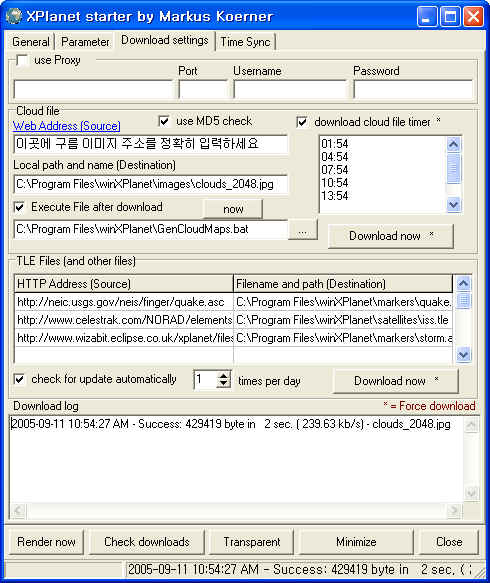490x583 pixels.
Task: Toggle the use MD5 check checkbox
Action: tap(164, 121)
